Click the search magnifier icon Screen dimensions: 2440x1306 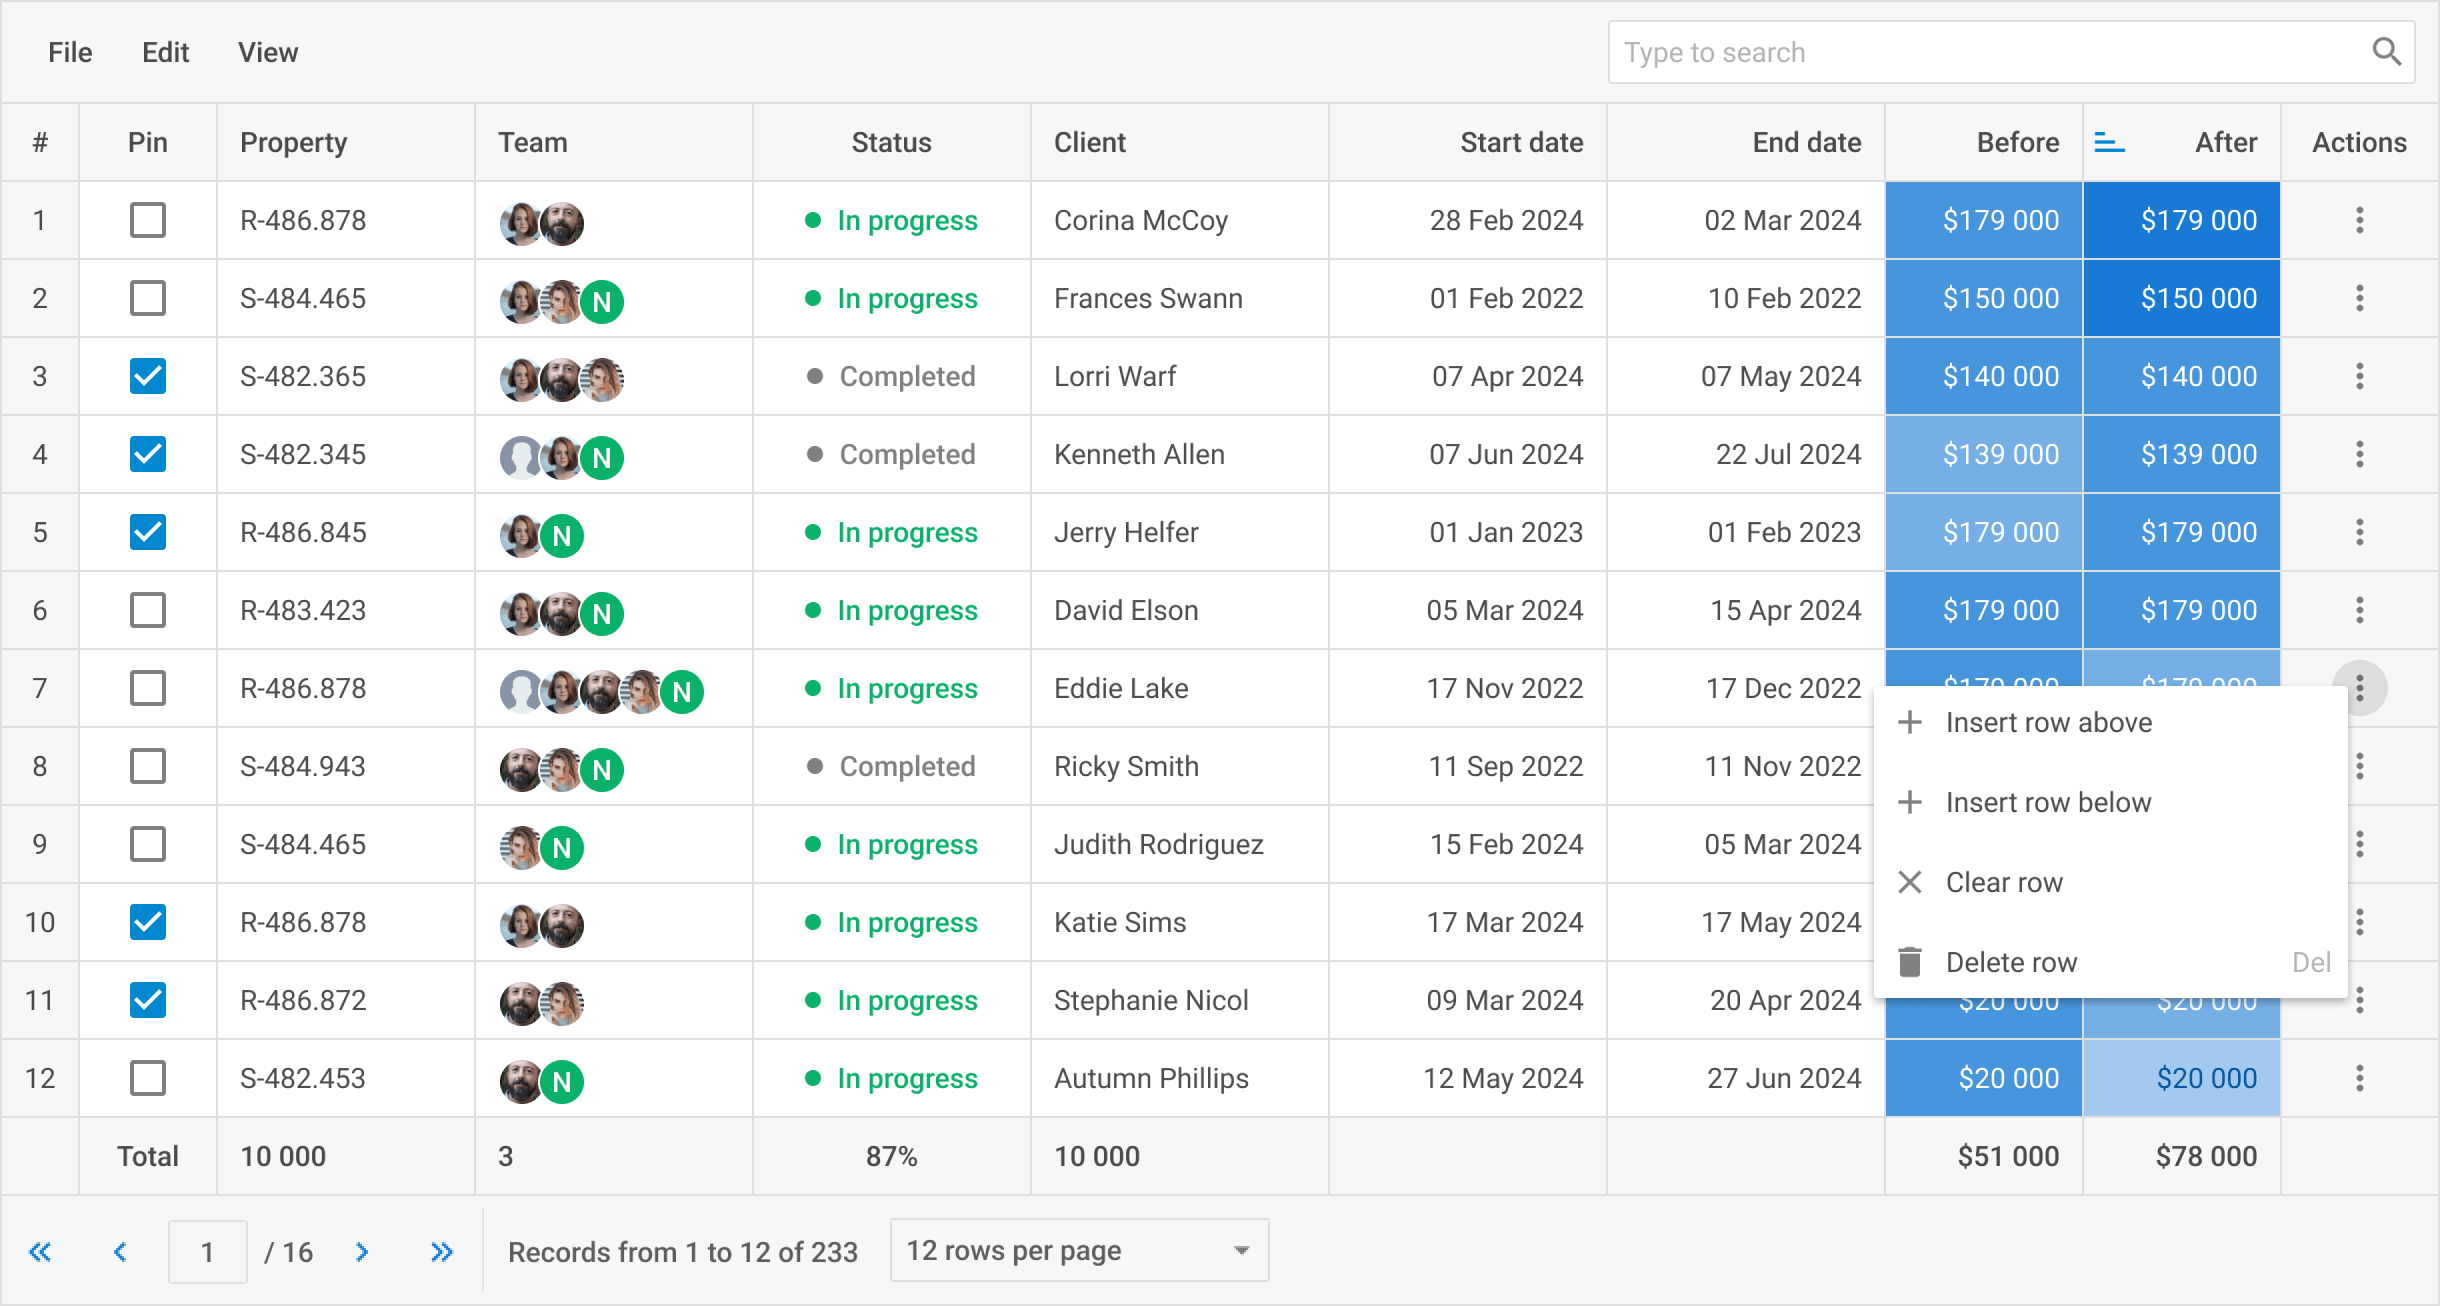[2386, 52]
